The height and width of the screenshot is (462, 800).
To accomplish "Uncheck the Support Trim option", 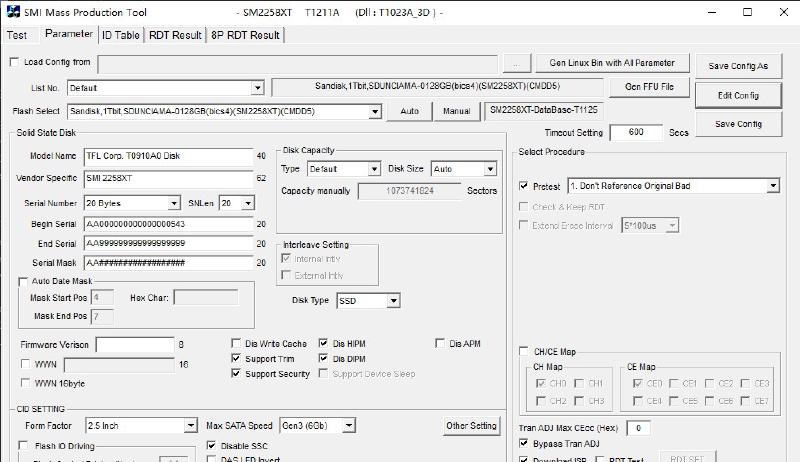I will [x=237, y=359].
